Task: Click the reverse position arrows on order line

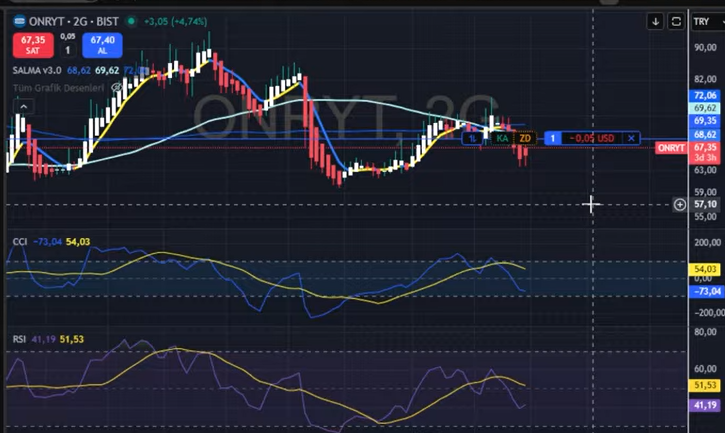Action: (x=473, y=138)
